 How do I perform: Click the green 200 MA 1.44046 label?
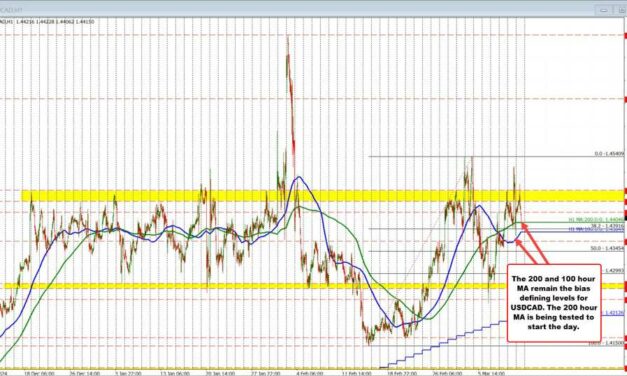tap(596, 220)
